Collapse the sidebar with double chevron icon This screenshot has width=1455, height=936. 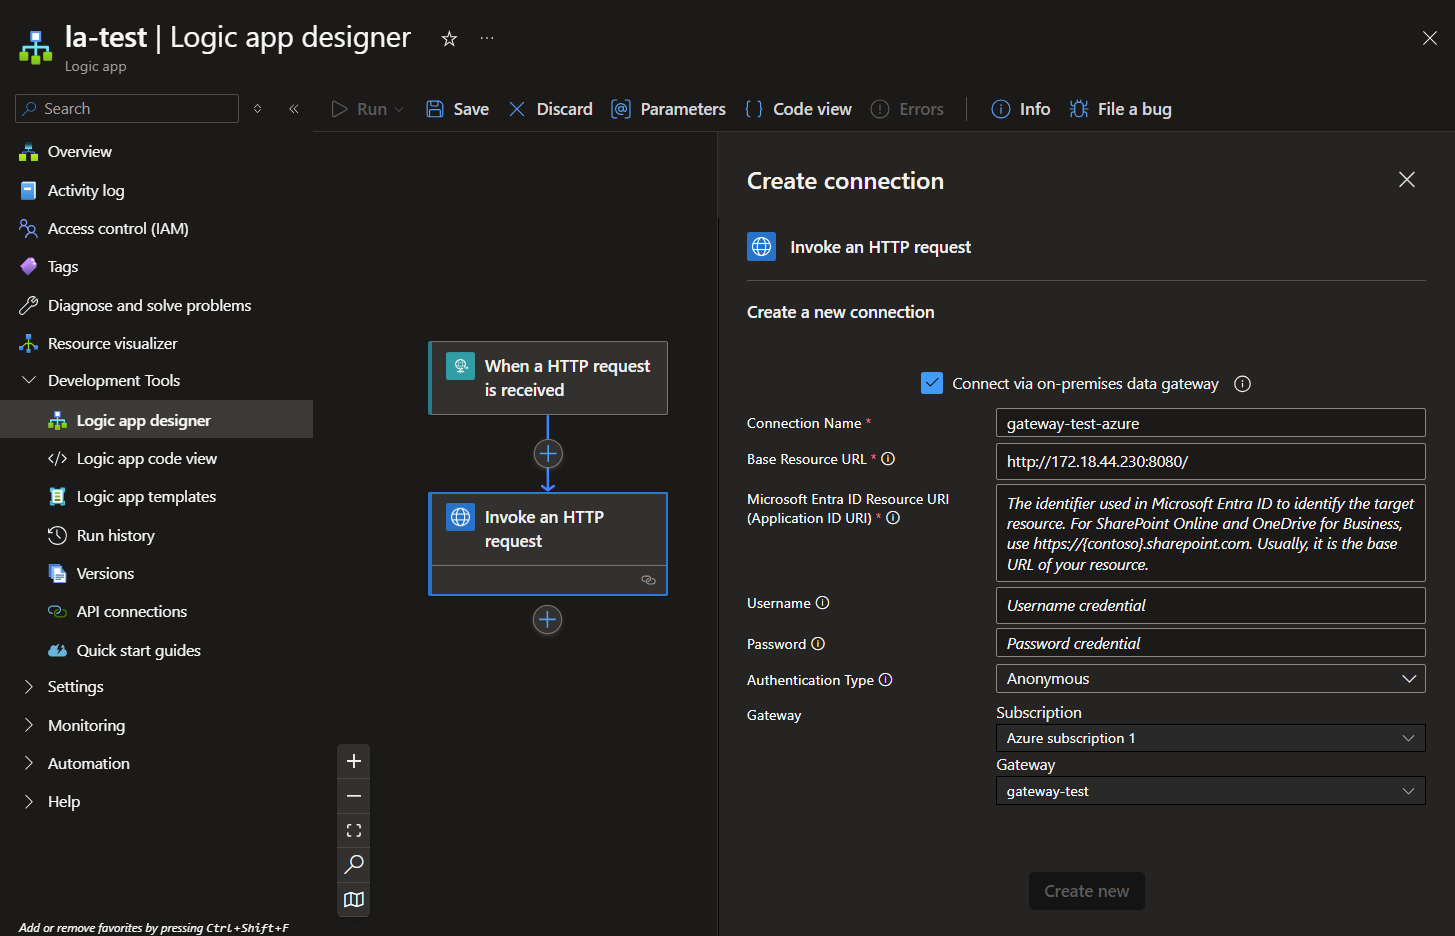tap(294, 109)
